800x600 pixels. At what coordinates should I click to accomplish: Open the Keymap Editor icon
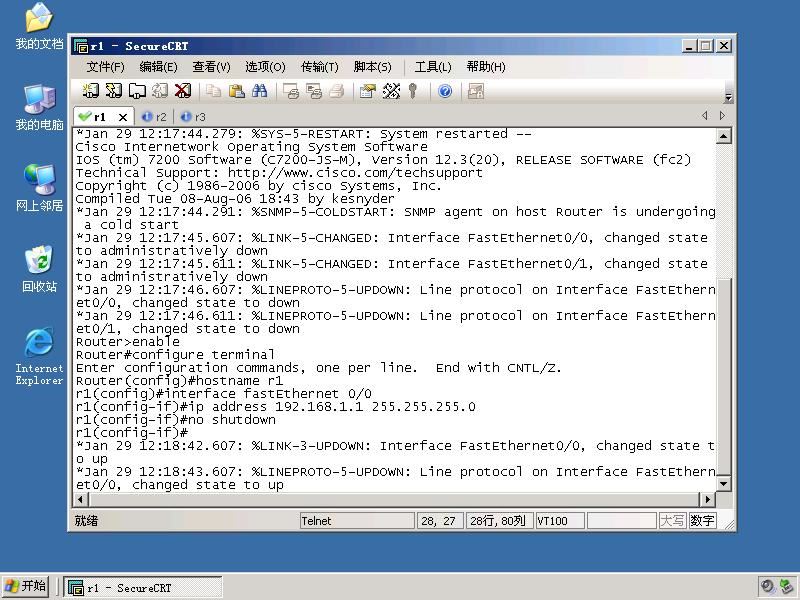click(x=391, y=91)
